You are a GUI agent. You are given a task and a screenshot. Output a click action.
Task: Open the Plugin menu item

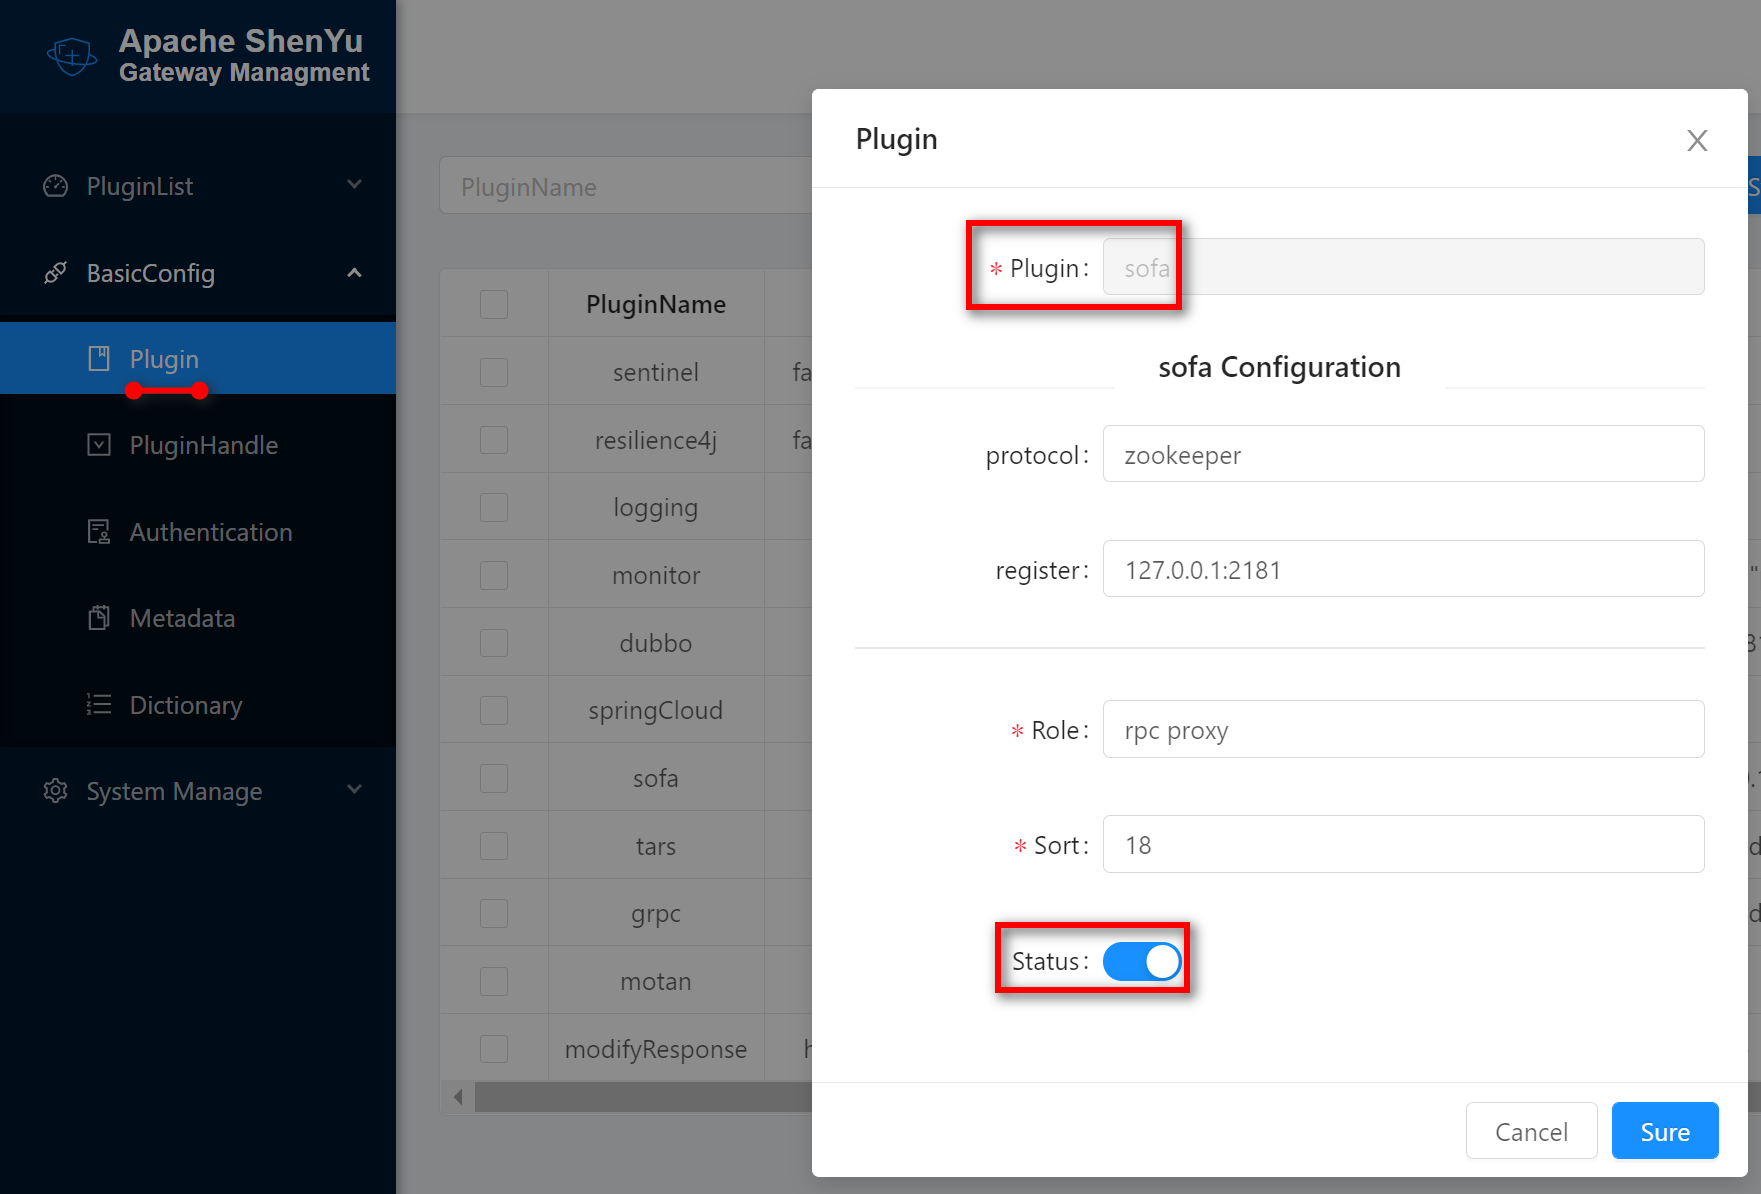tap(164, 359)
